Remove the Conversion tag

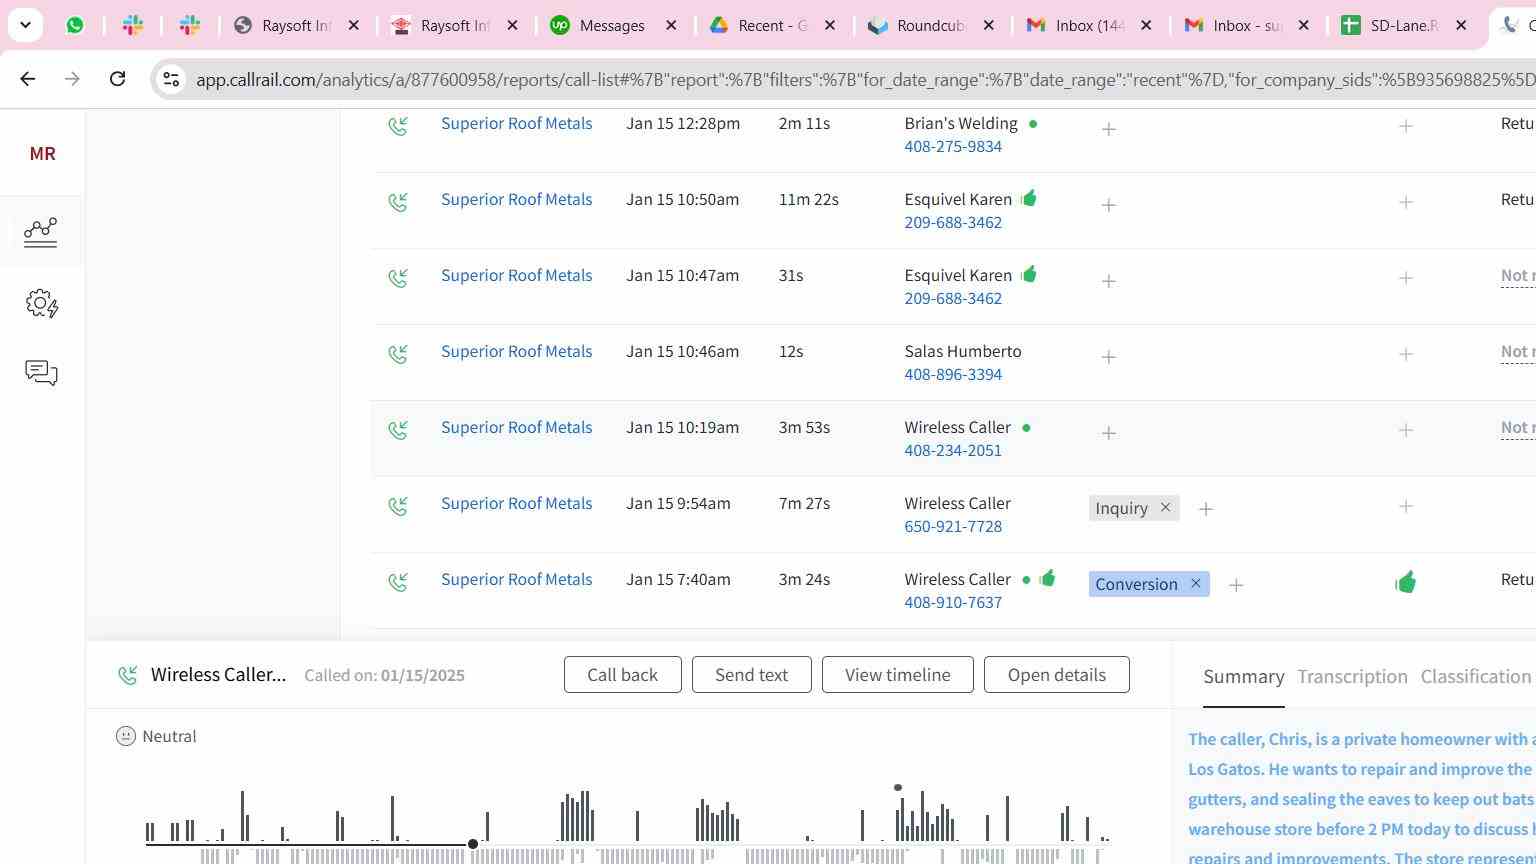click(x=1195, y=584)
